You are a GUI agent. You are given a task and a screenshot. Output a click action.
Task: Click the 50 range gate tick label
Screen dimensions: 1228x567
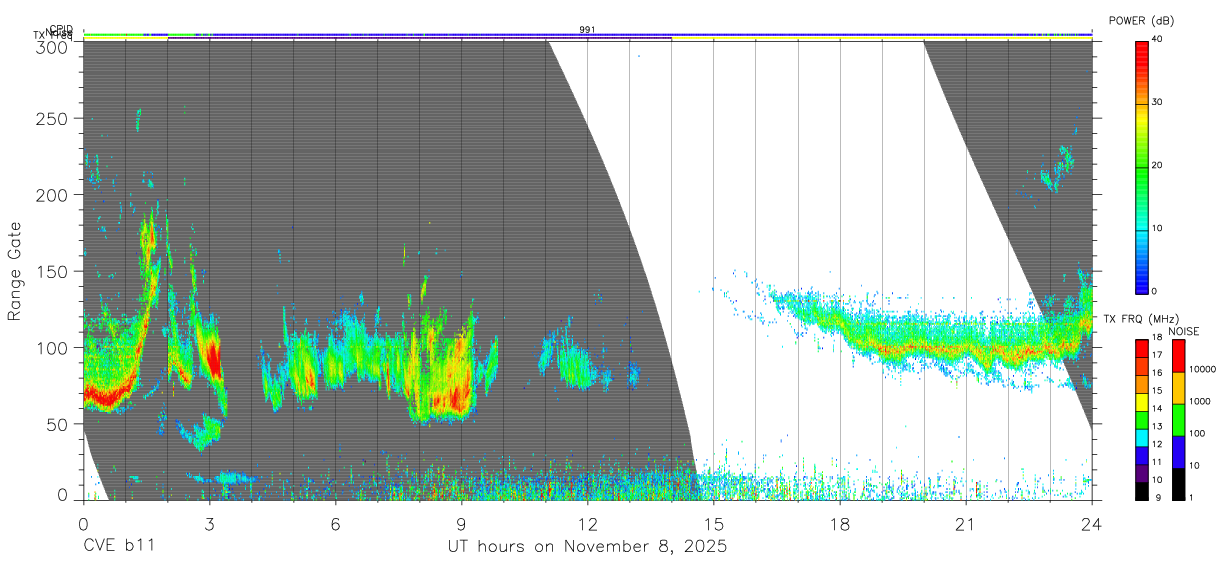pos(58,424)
